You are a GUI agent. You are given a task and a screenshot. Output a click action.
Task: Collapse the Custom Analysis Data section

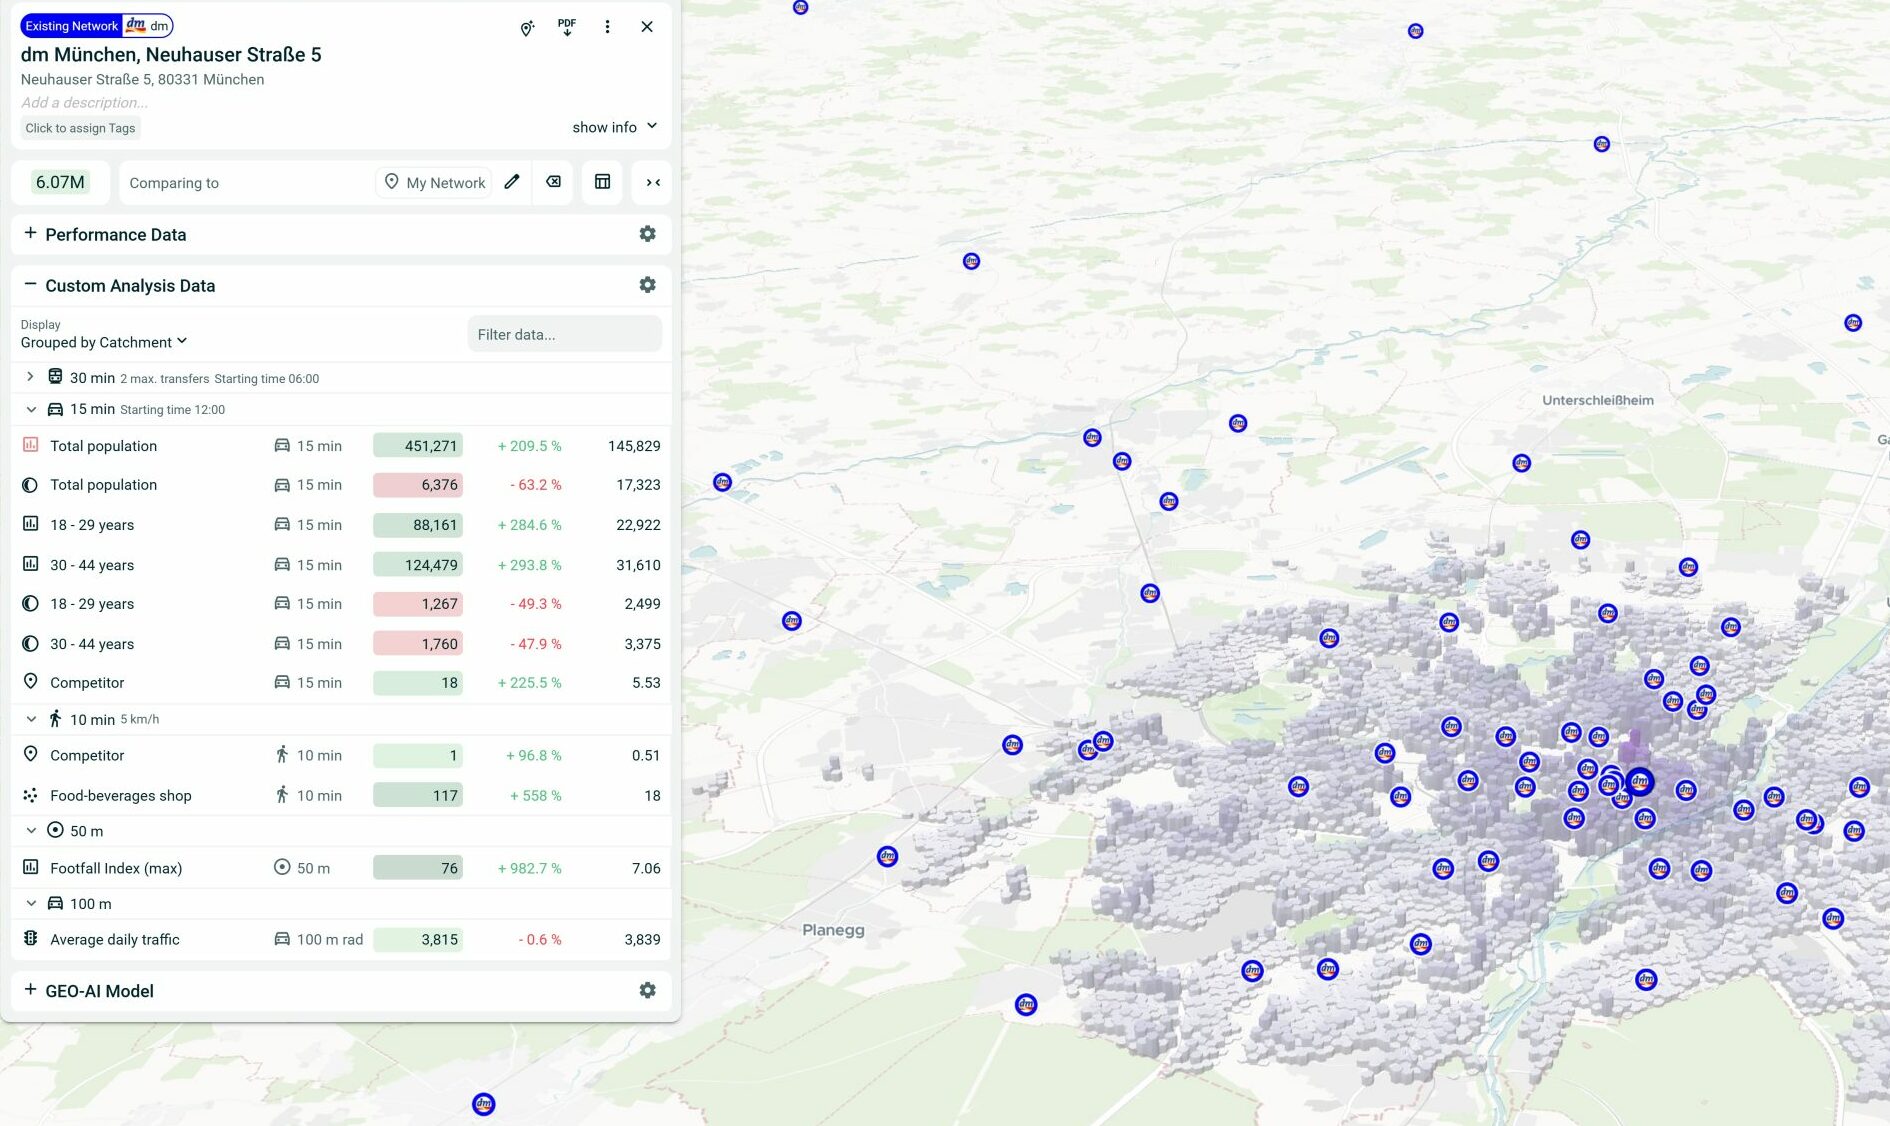click(30, 284)
